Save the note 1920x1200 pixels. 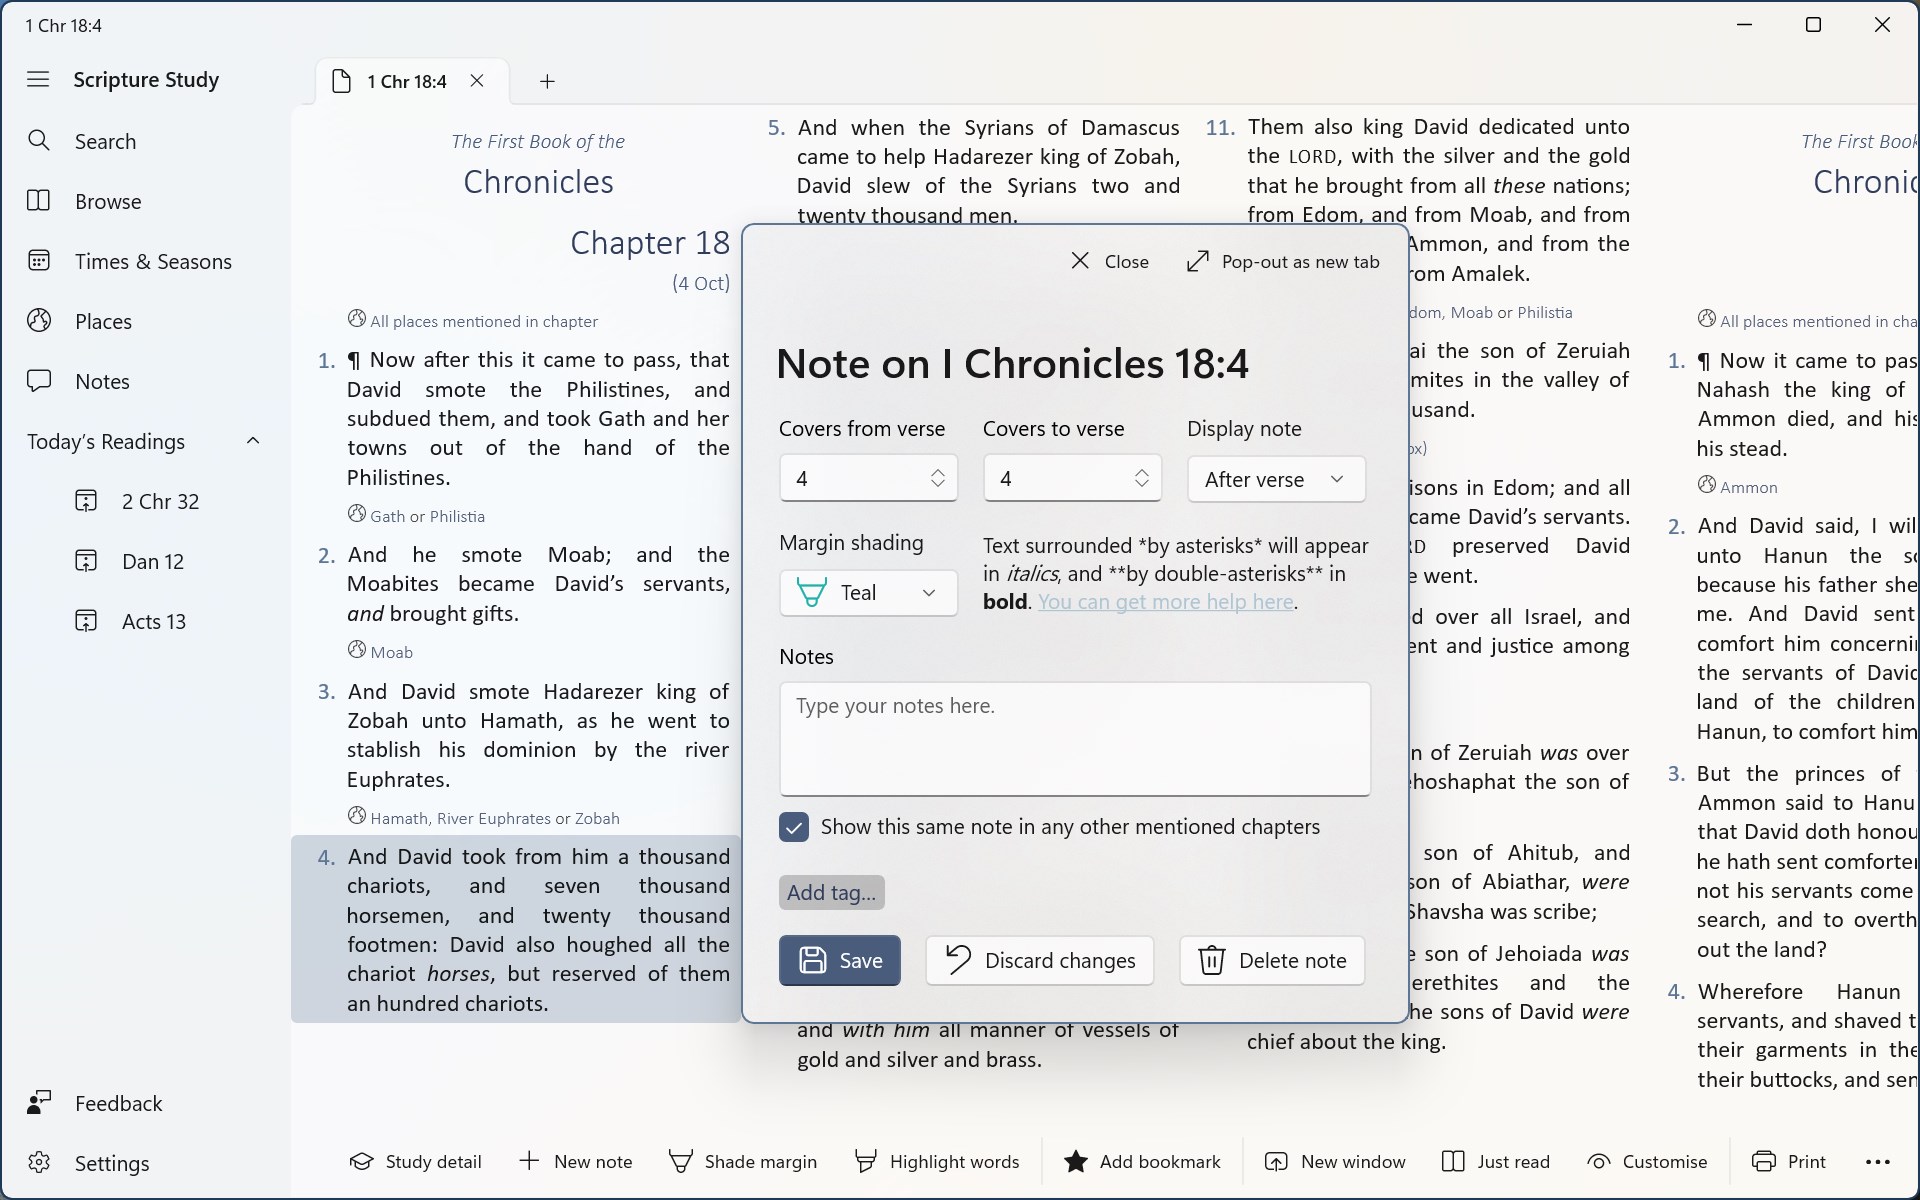coord(839,960)
